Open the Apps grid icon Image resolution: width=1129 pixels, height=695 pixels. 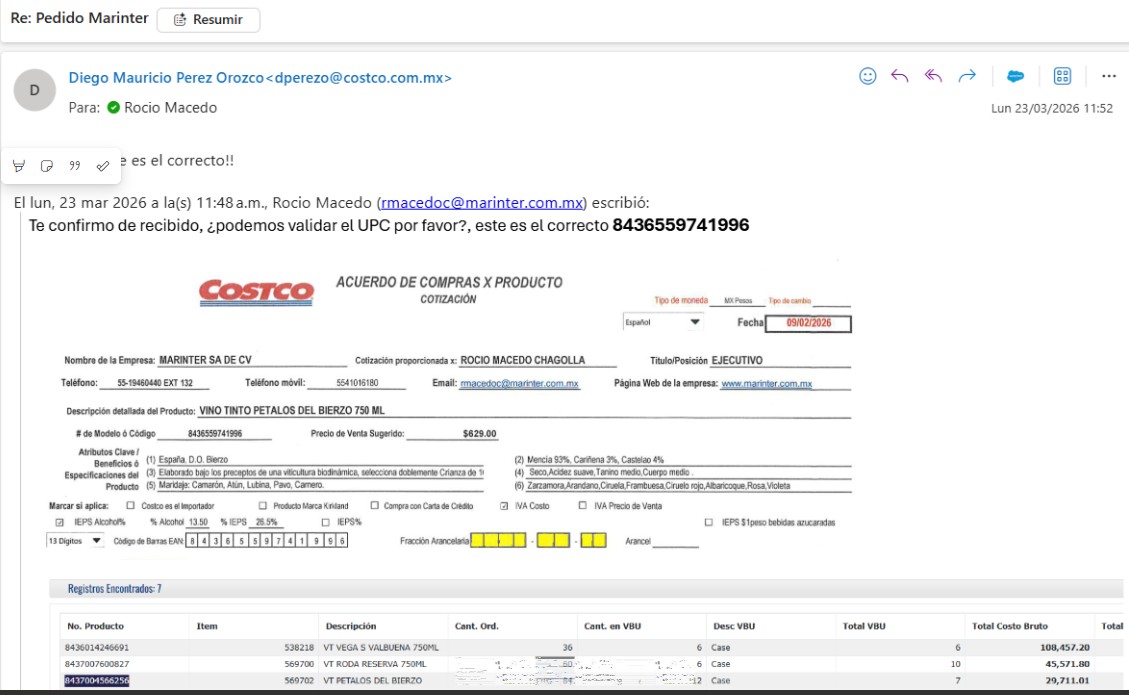1062,76
